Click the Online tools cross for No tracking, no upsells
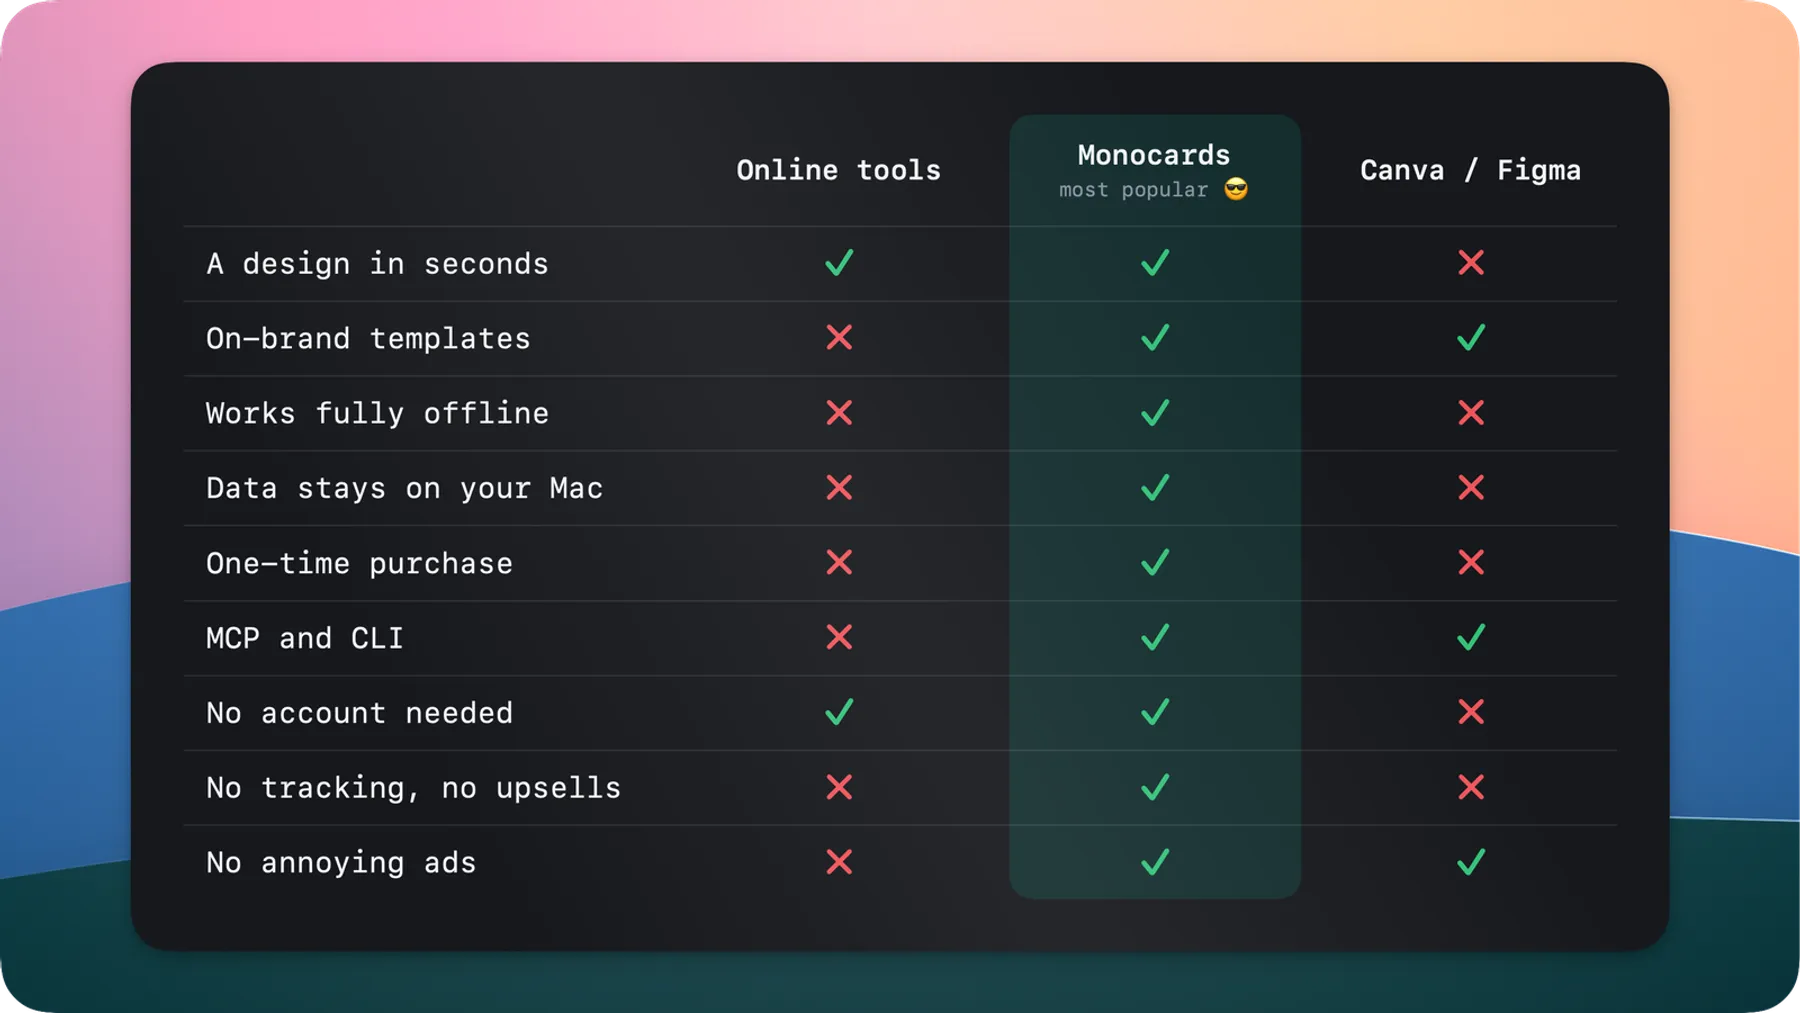 pos(839,788)
